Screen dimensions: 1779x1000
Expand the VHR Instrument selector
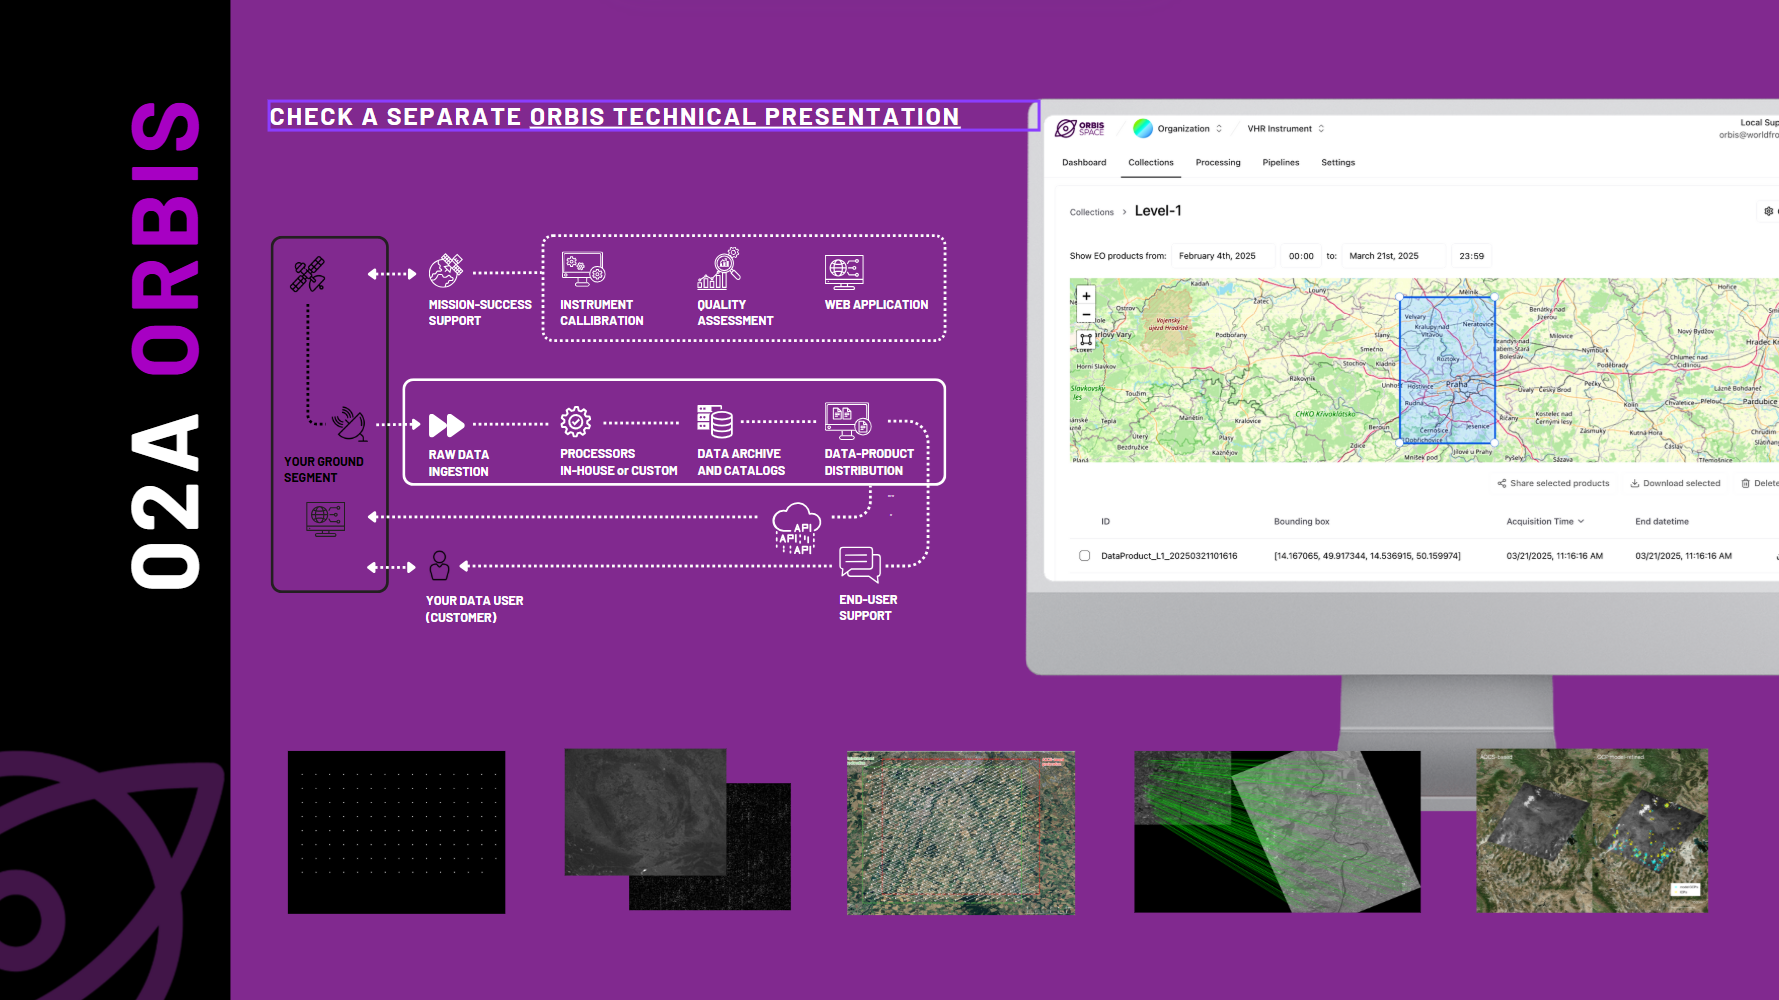(1286, 129)
